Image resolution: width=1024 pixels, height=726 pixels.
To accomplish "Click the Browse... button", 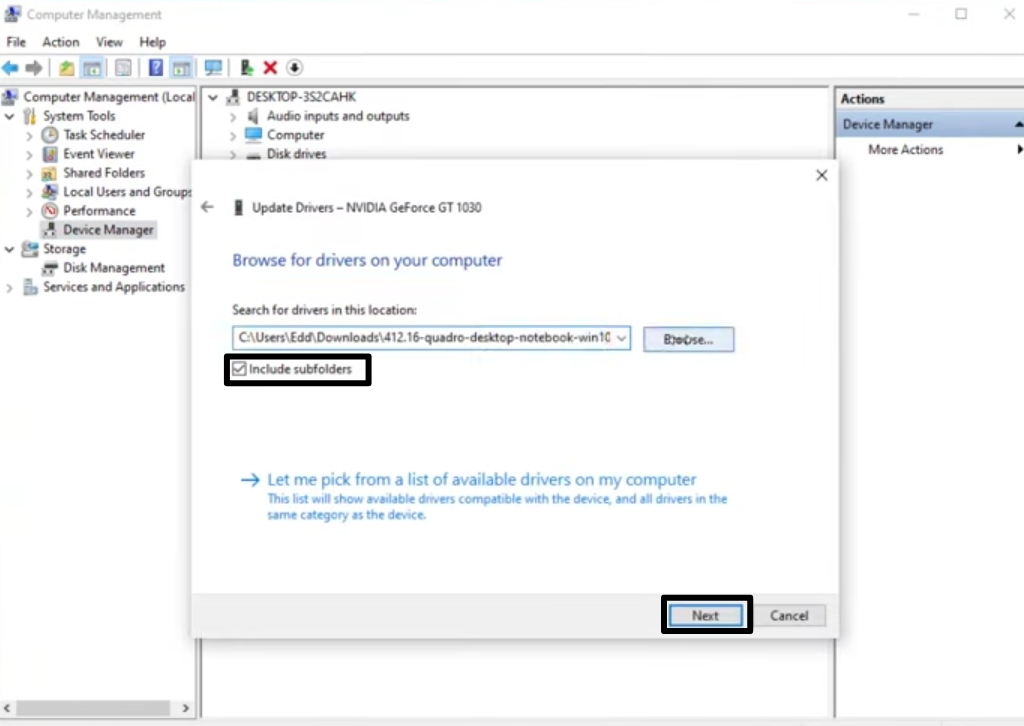I will pyautogui.click(x=688, y=339).
